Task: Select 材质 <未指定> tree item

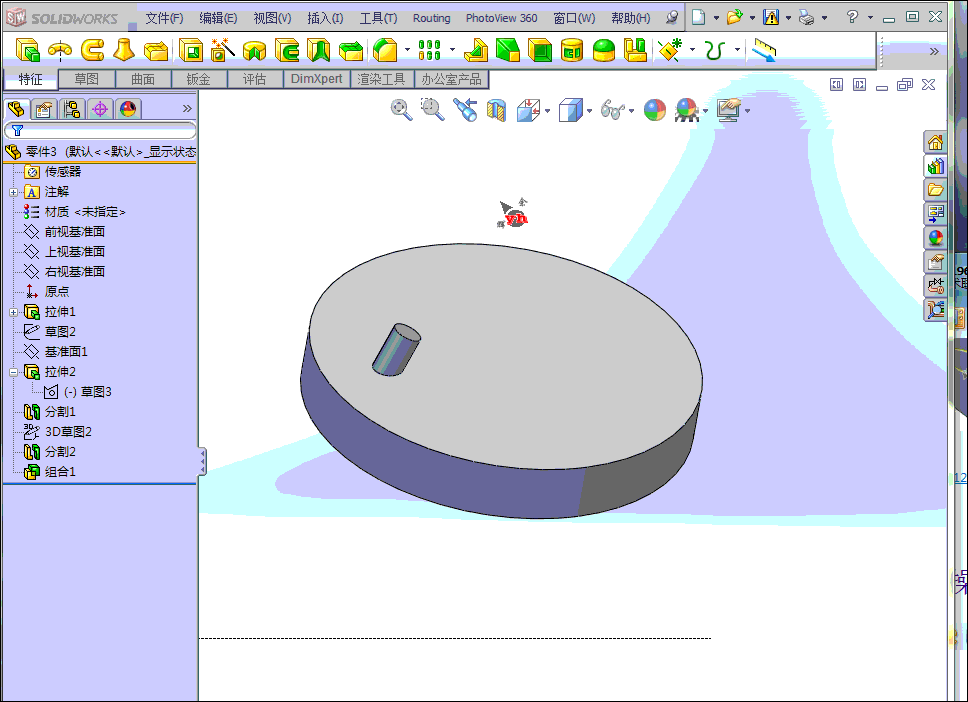Action: (x=85, y=212)
